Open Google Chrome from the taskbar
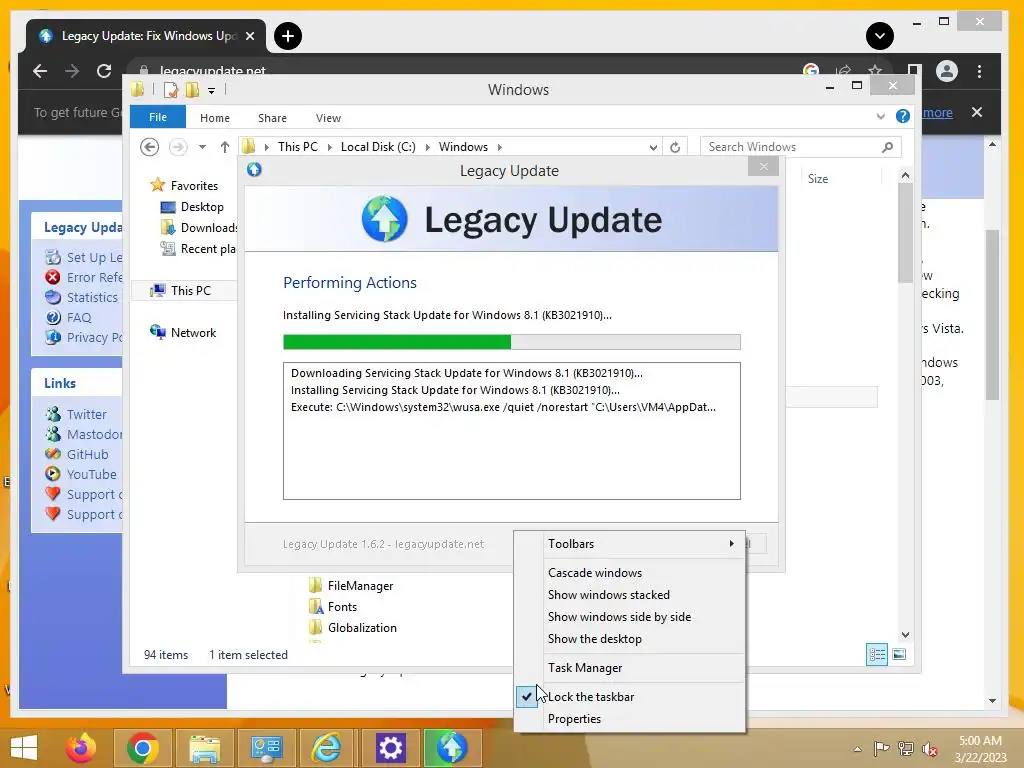Viewport: 1024px width, 768px height. (x=142, y=748)
